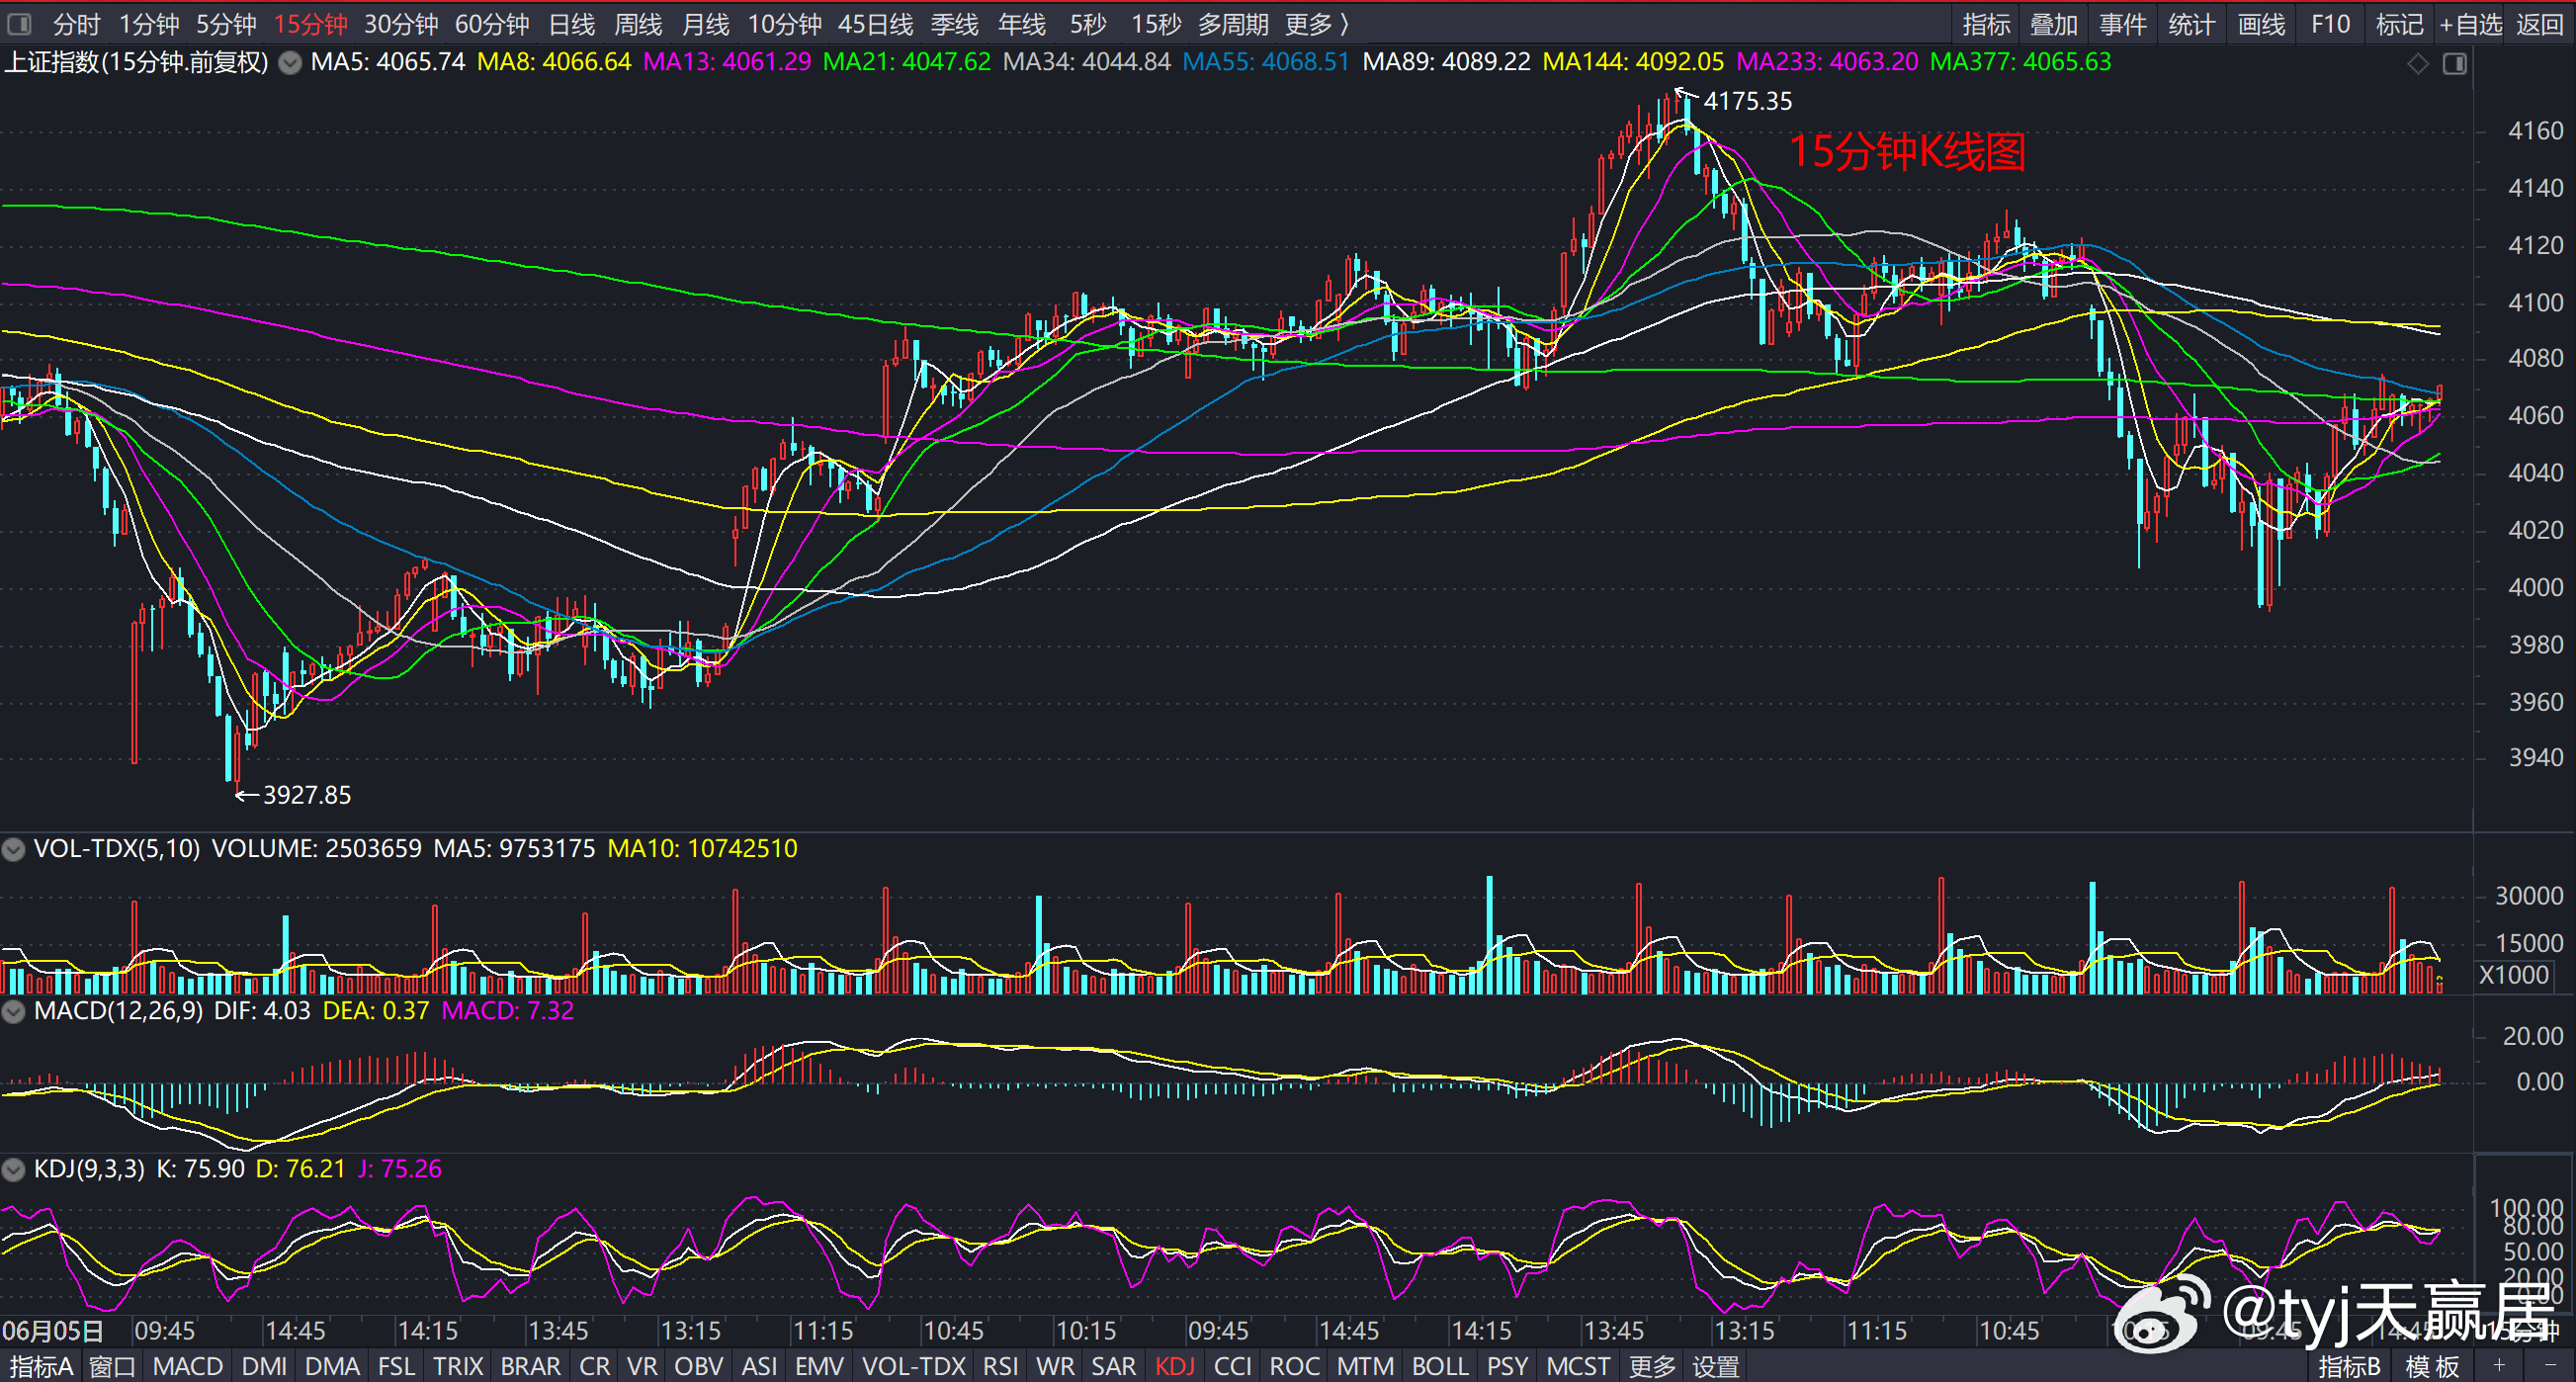Screen dimensions: 2576x1382
Task: Expand 更多 periods at top bar
Action: (1316, 24)
